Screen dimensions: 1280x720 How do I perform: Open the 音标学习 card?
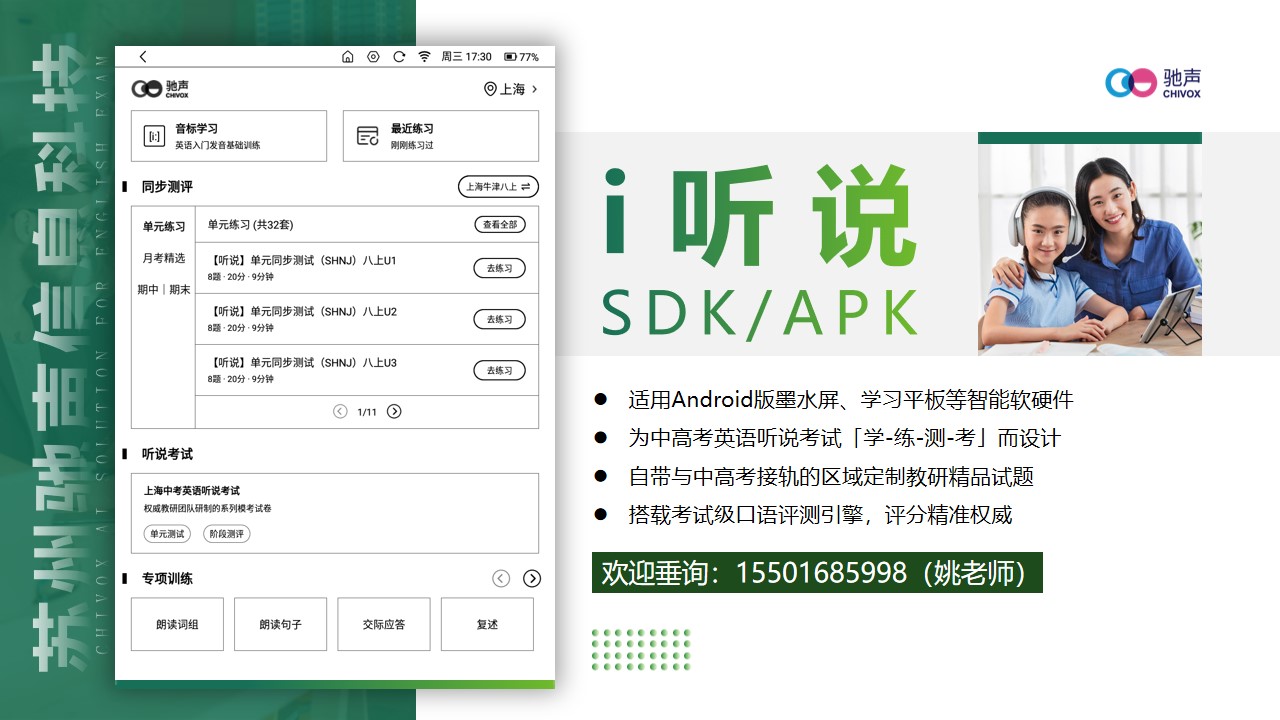pos(229,136)
